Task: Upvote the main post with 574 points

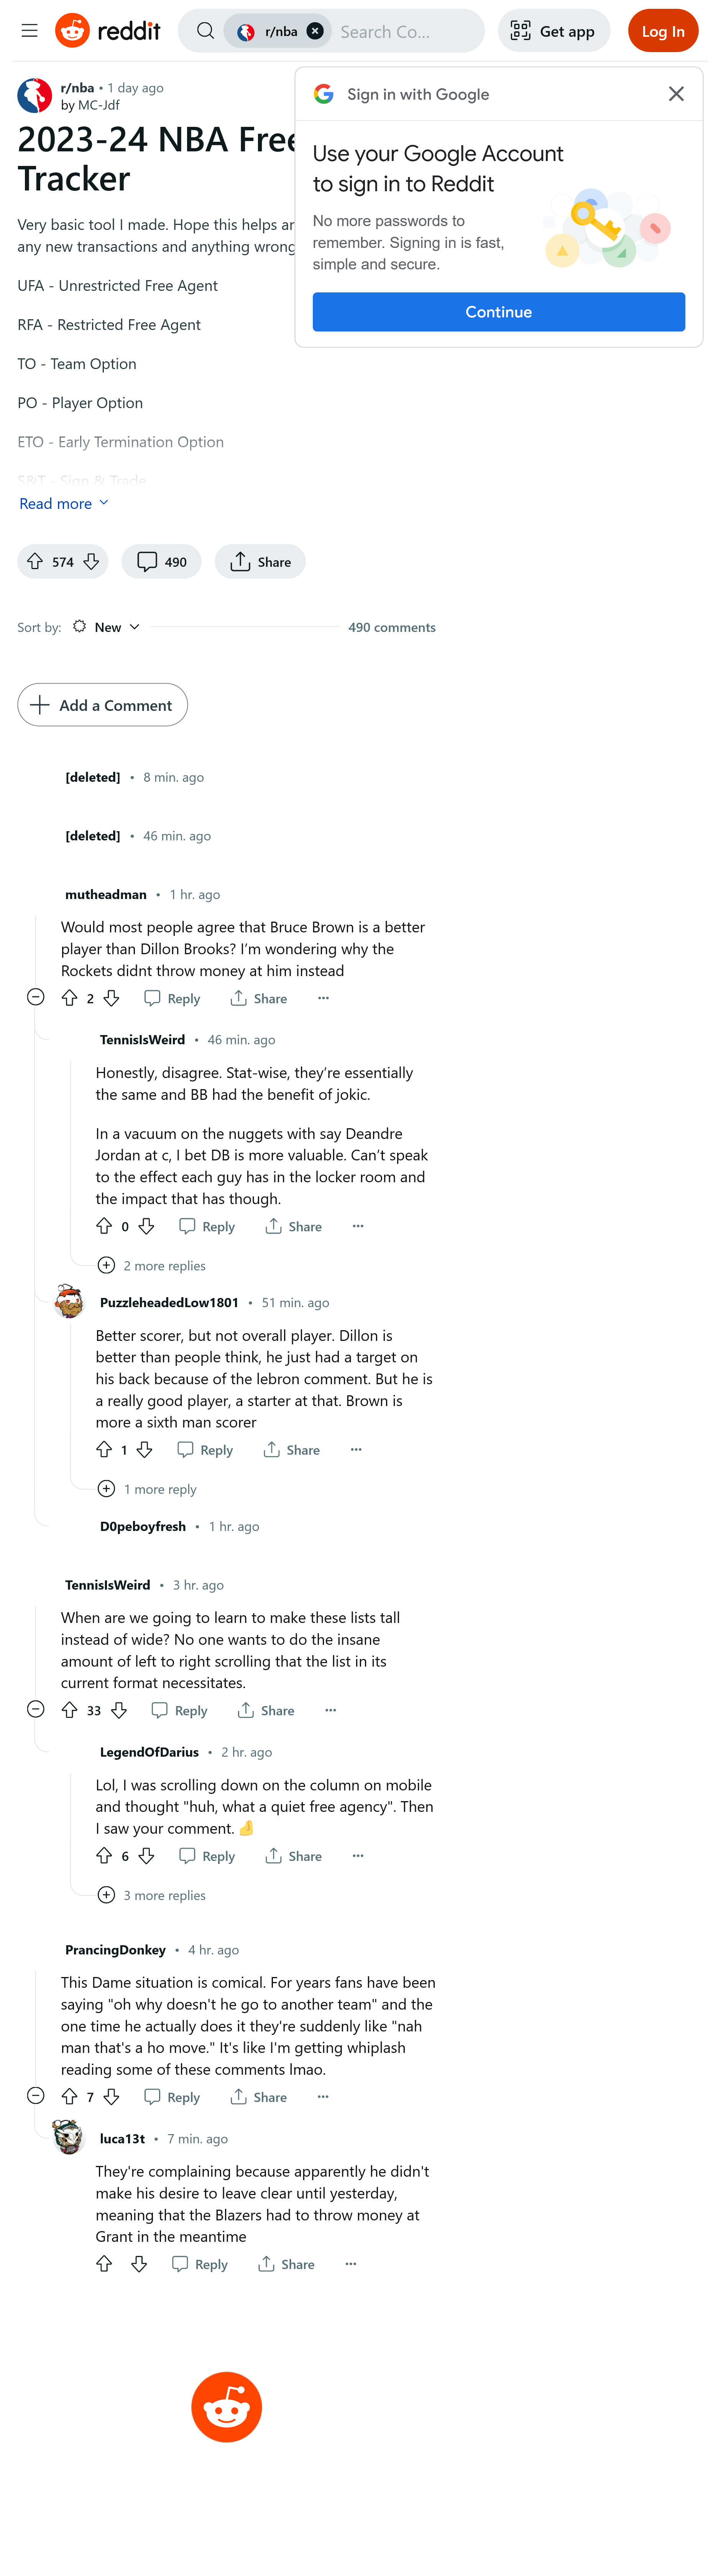Action: (x=35, y=562)
